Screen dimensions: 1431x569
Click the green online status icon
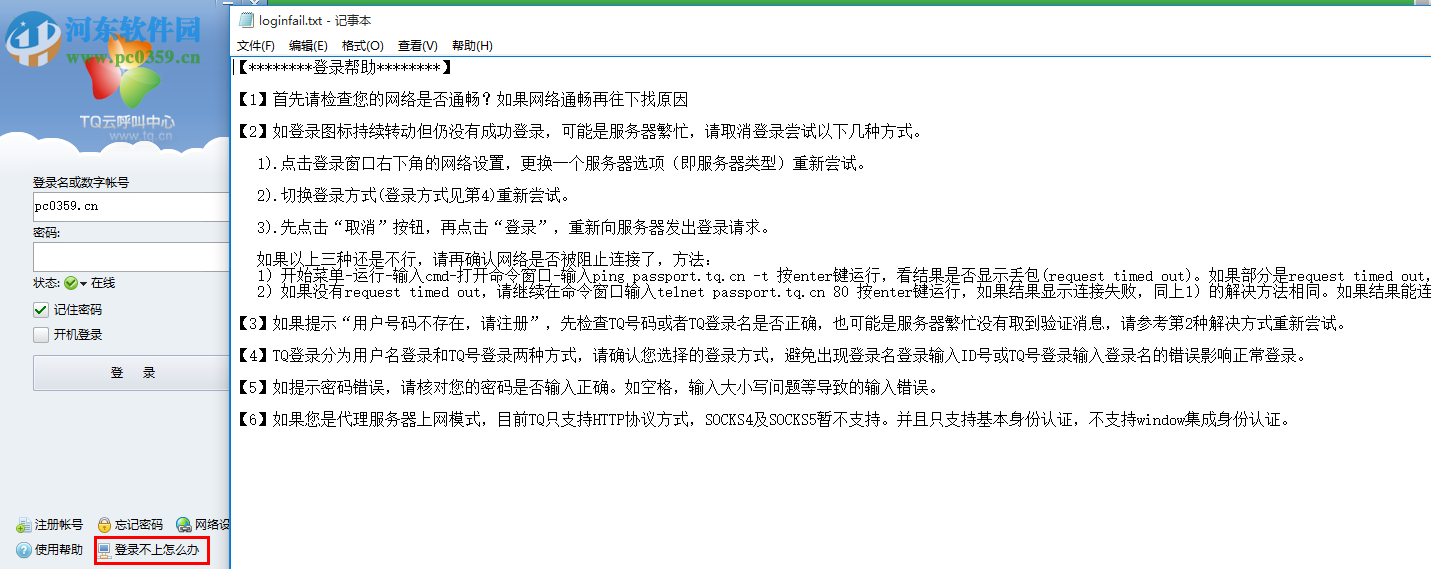tap(71, 284)
